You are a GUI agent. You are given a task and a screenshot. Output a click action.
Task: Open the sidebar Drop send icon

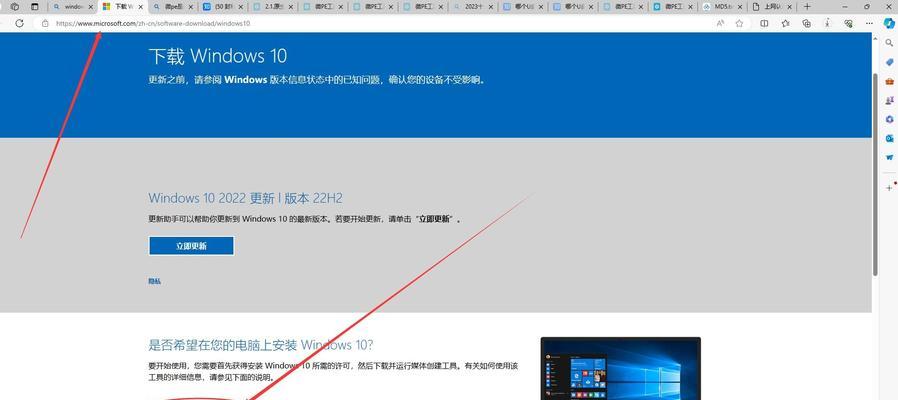889,157
